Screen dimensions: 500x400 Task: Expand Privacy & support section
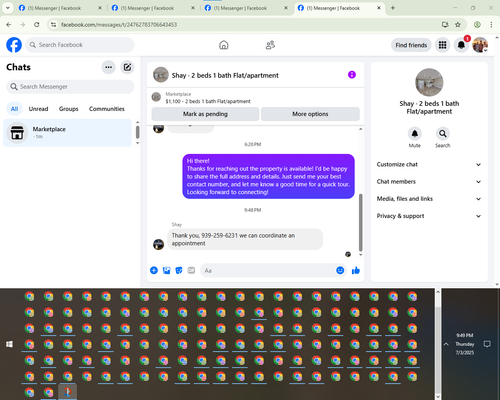point(429,216)
